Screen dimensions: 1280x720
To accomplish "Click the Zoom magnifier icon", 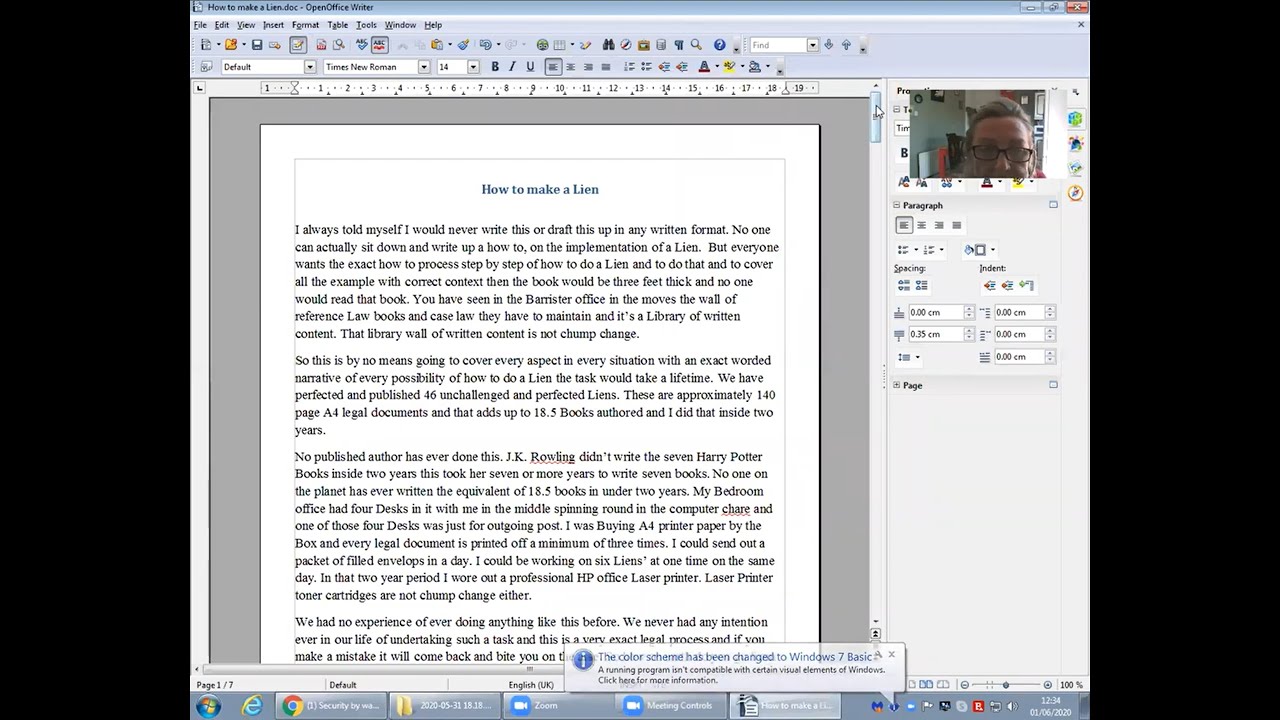I will pyautogui.click(x=696, y=45).
